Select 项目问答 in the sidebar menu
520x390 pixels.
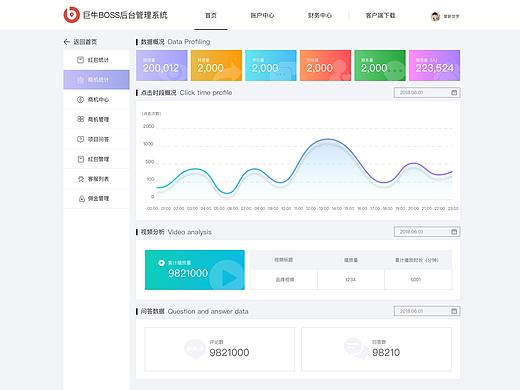[96, 139]
